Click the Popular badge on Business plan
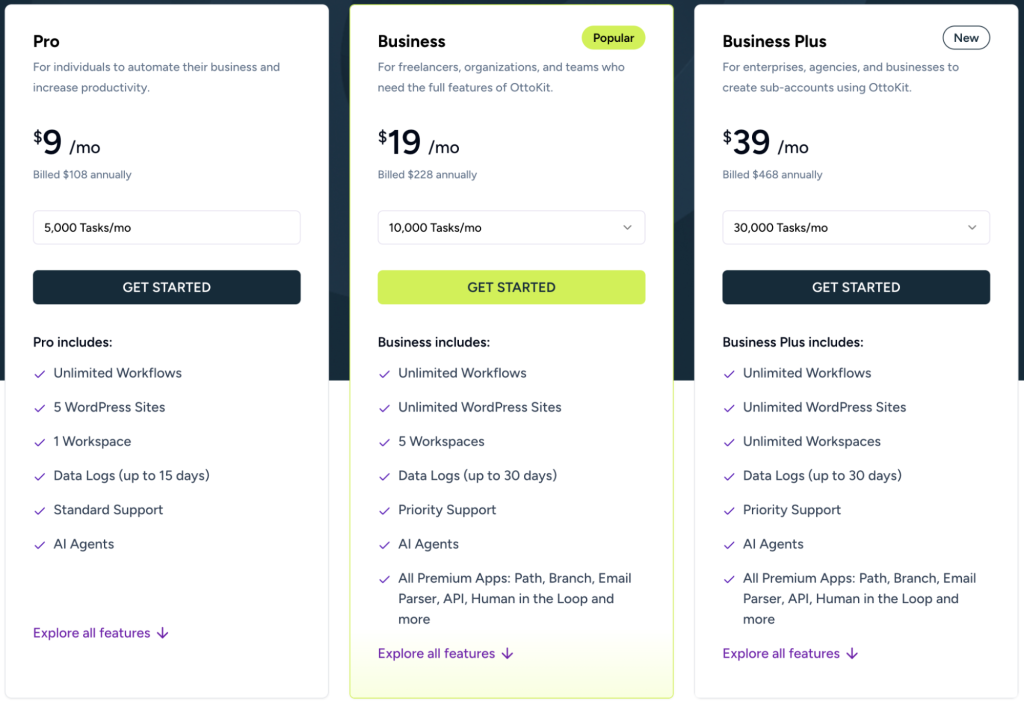This screenshot has width=1024, height=705. click(x=613, y=38)
